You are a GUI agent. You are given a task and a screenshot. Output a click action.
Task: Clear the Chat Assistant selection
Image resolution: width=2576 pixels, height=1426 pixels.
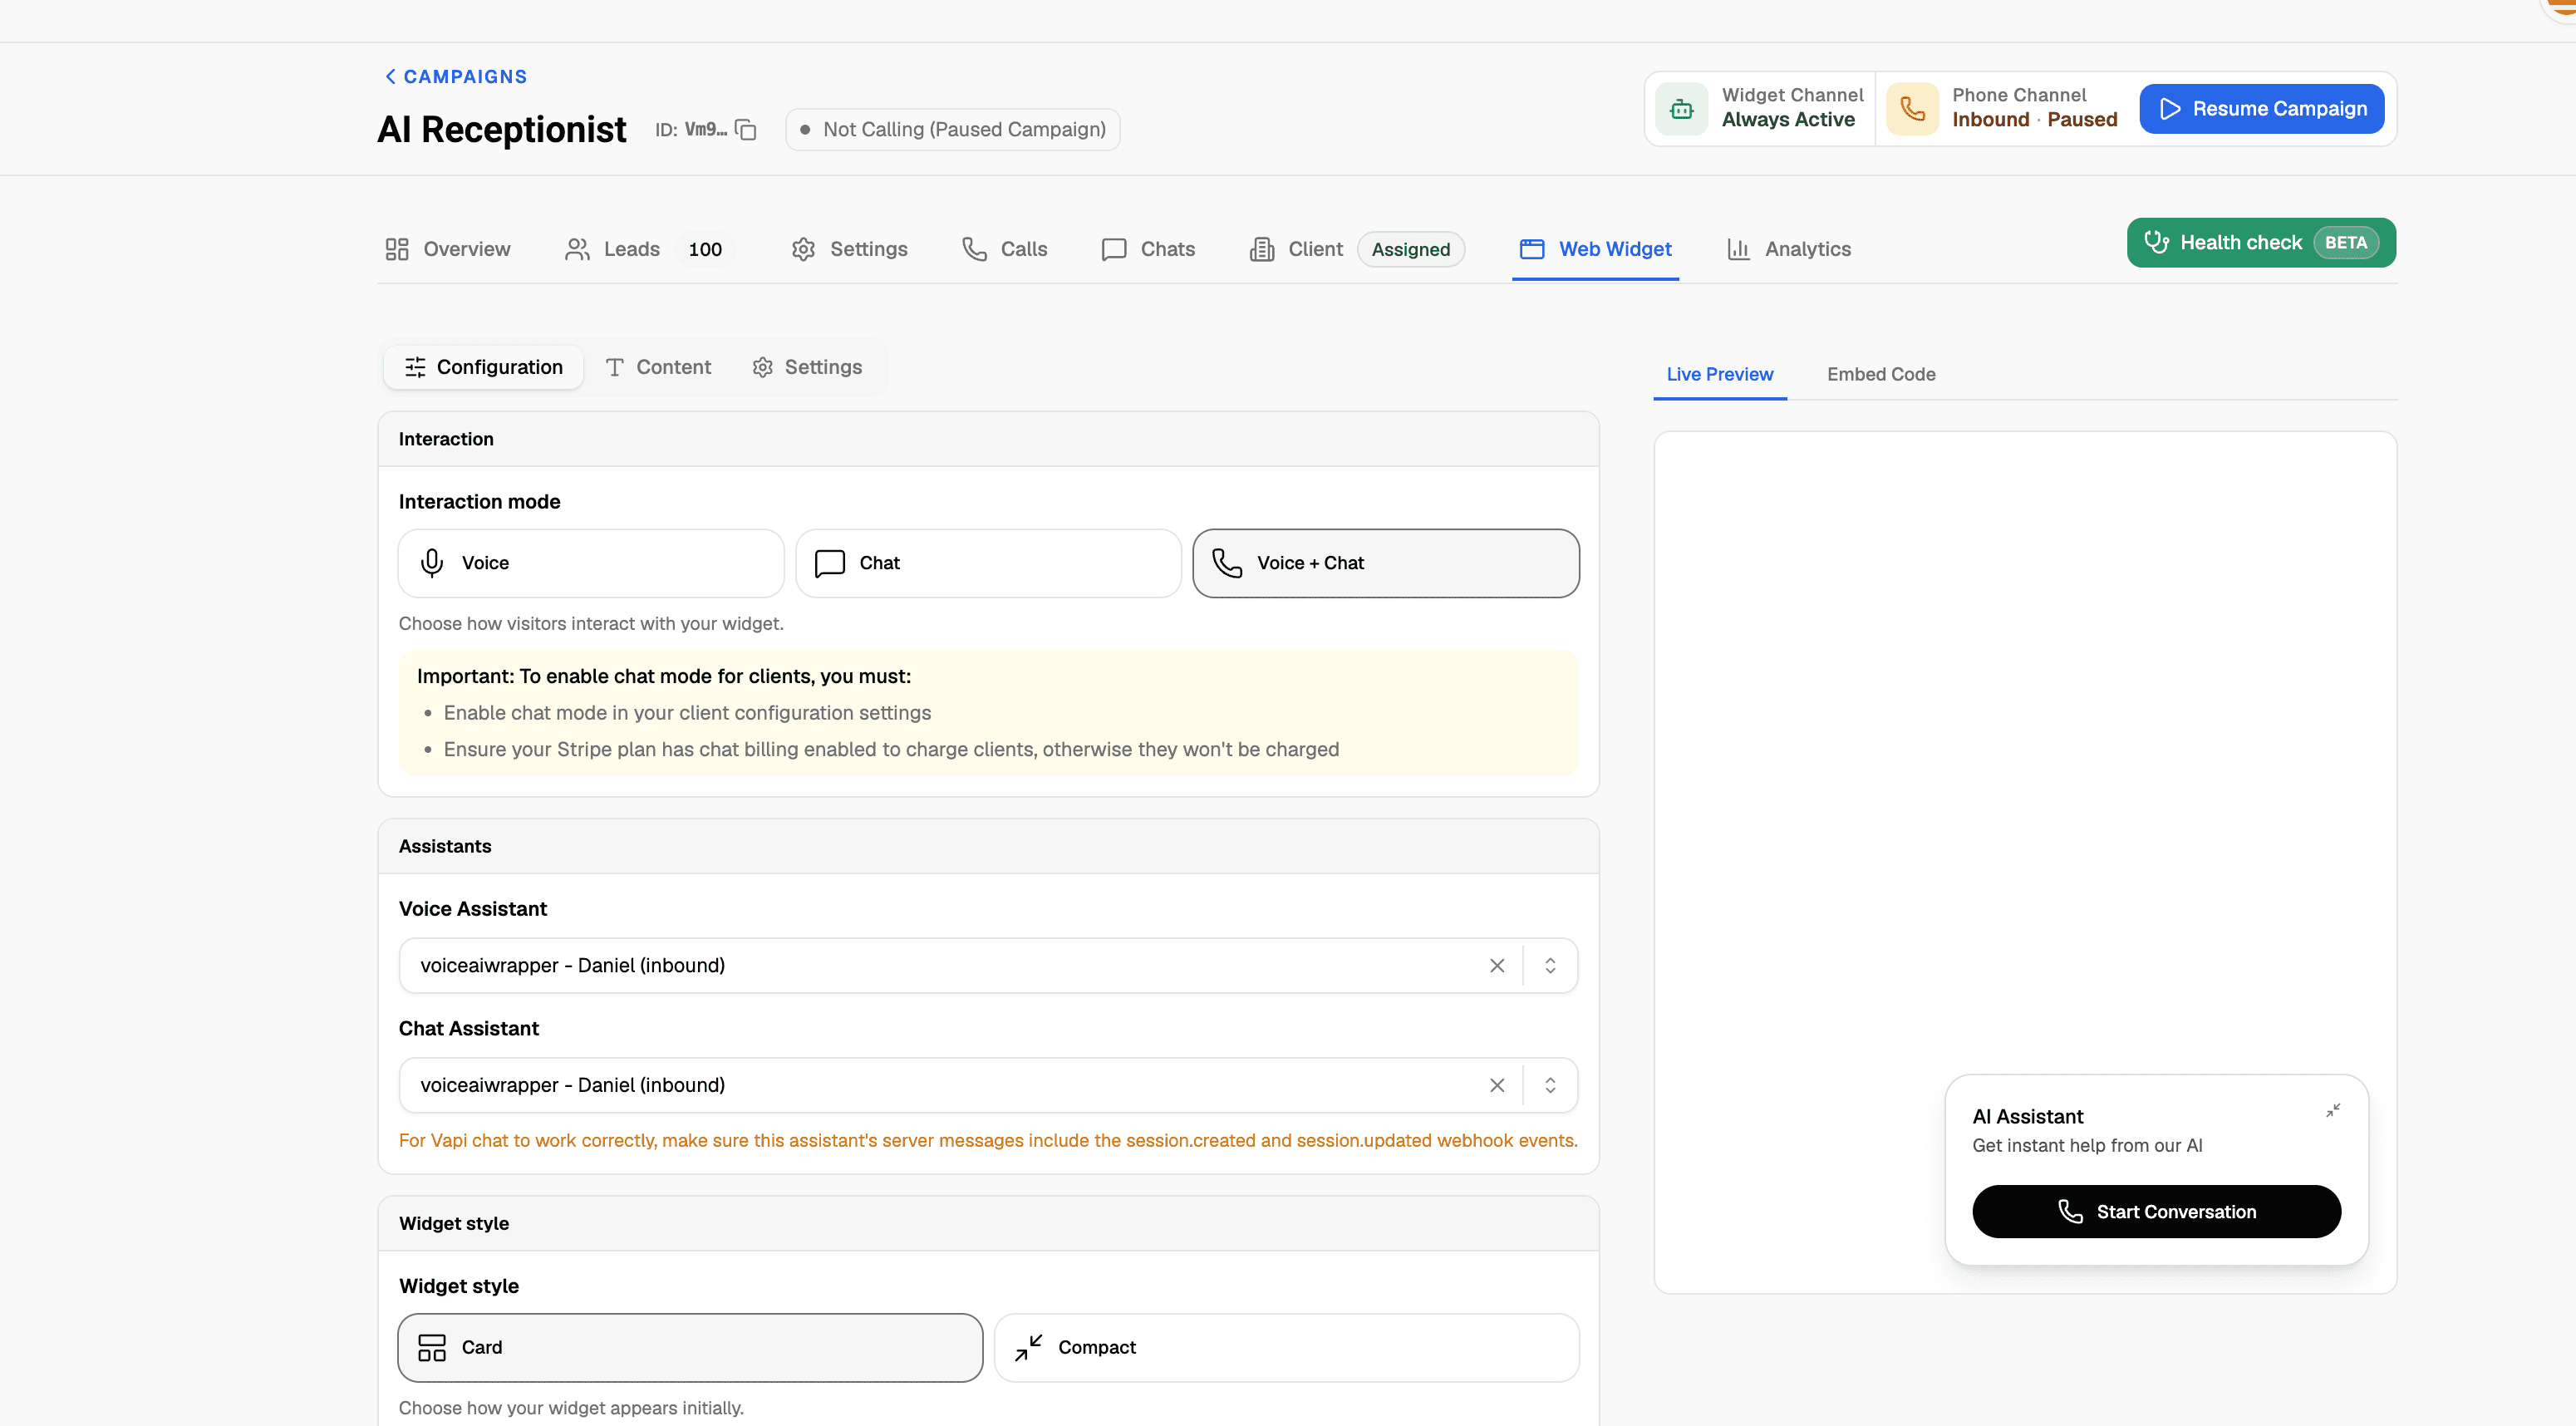click(x=1497, y=1085)
